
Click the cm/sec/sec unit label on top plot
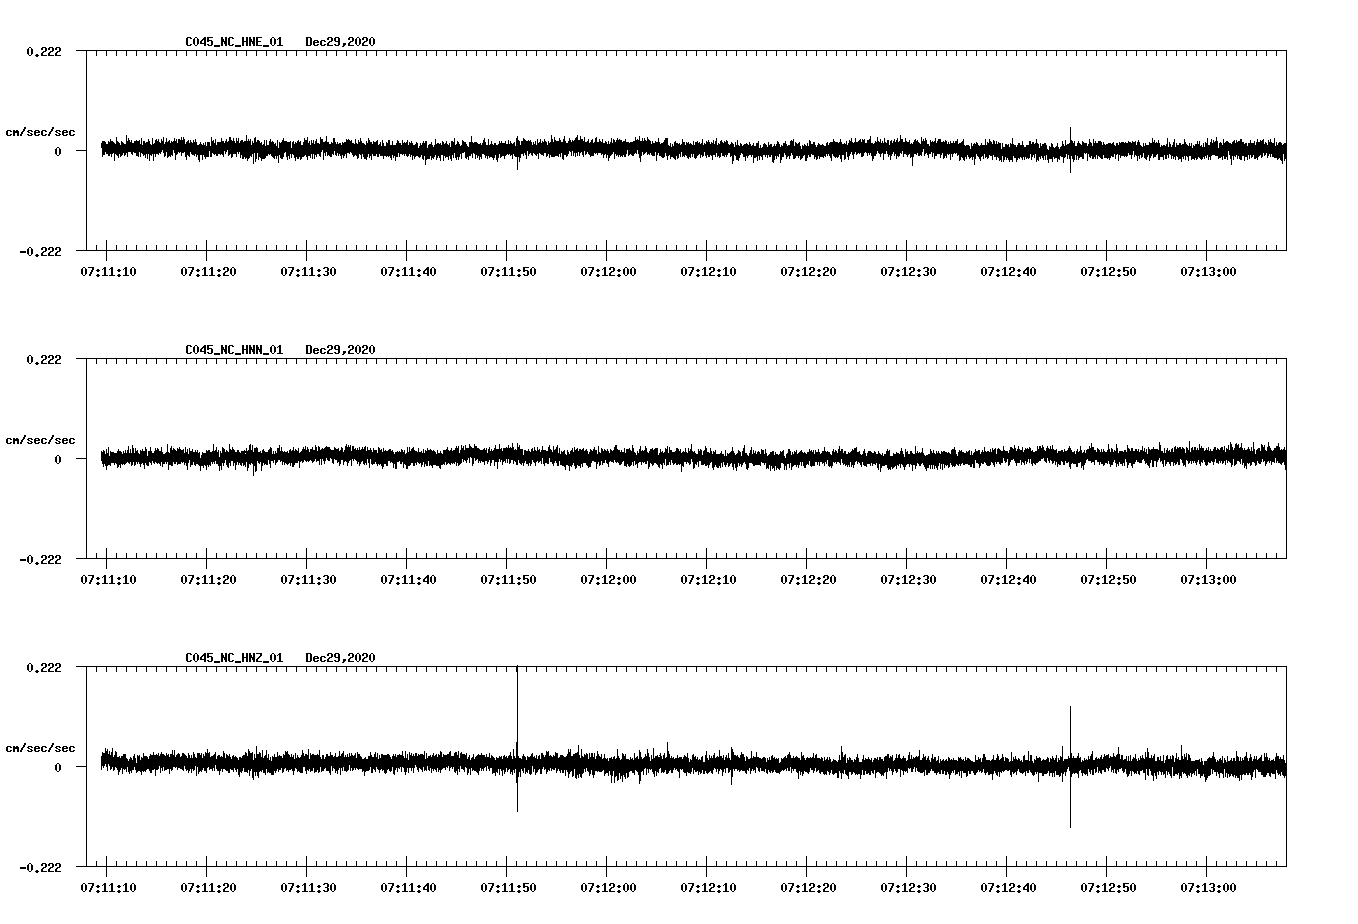42,131
